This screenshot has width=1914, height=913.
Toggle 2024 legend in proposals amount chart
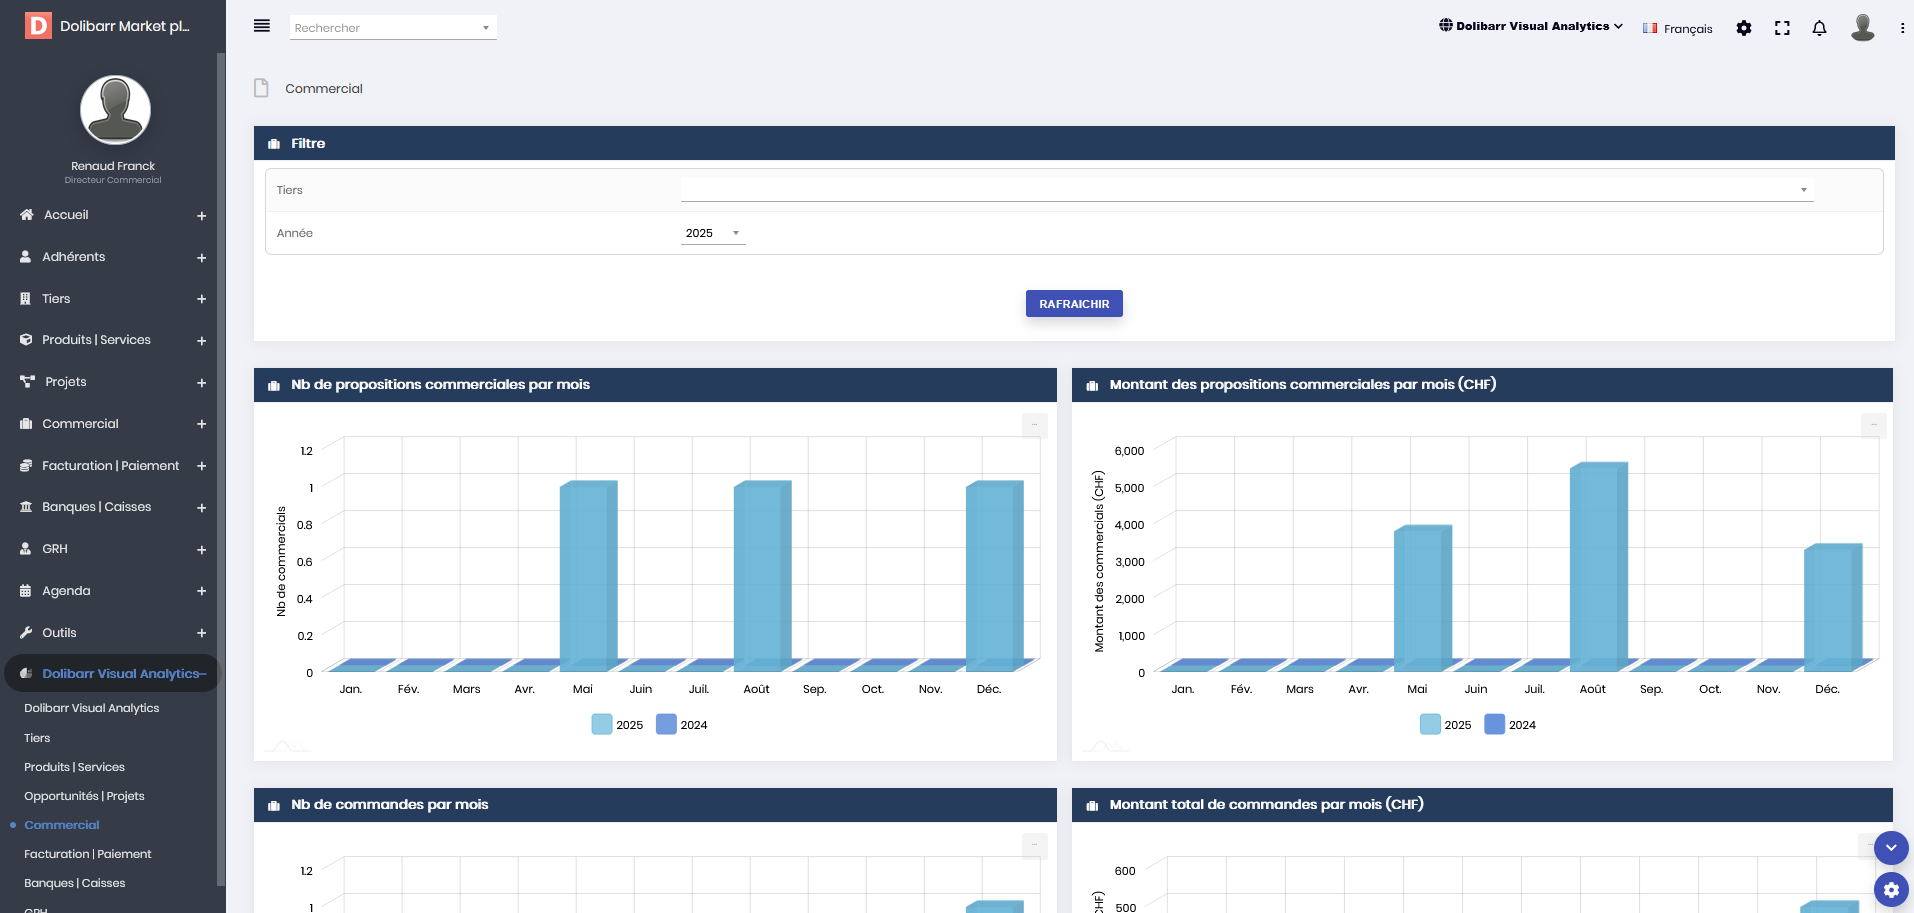coord(1511,725)
